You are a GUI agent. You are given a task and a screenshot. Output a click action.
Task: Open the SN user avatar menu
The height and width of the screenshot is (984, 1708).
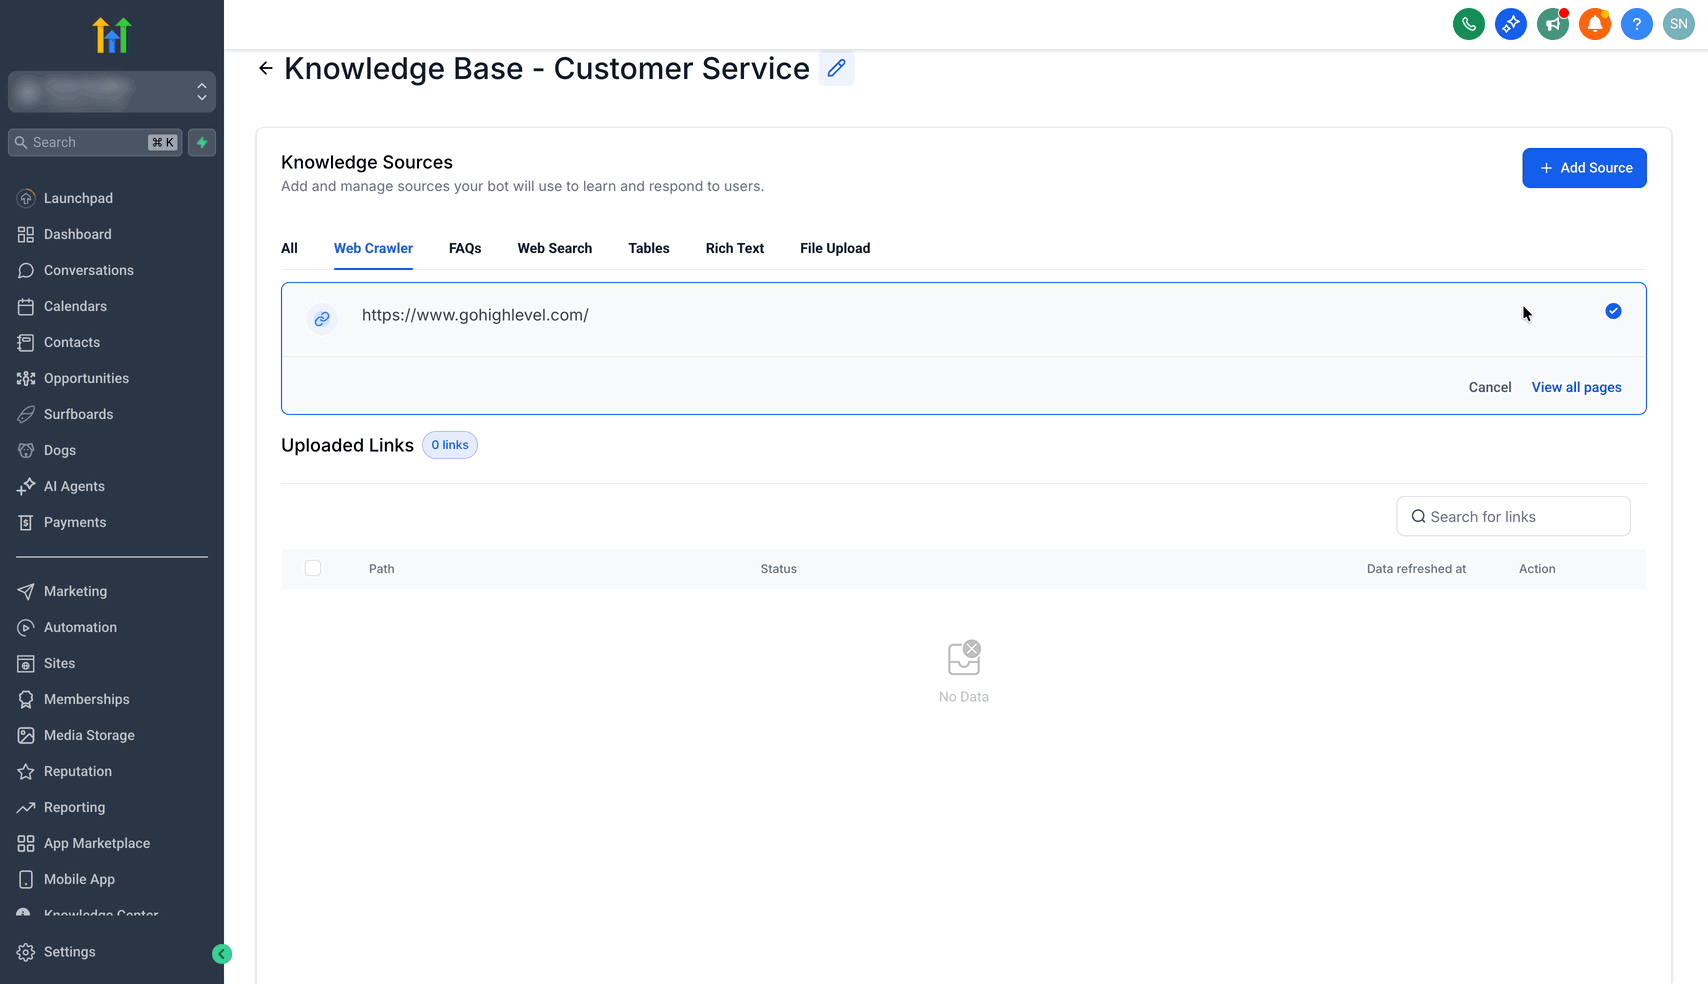[1678, 24]
